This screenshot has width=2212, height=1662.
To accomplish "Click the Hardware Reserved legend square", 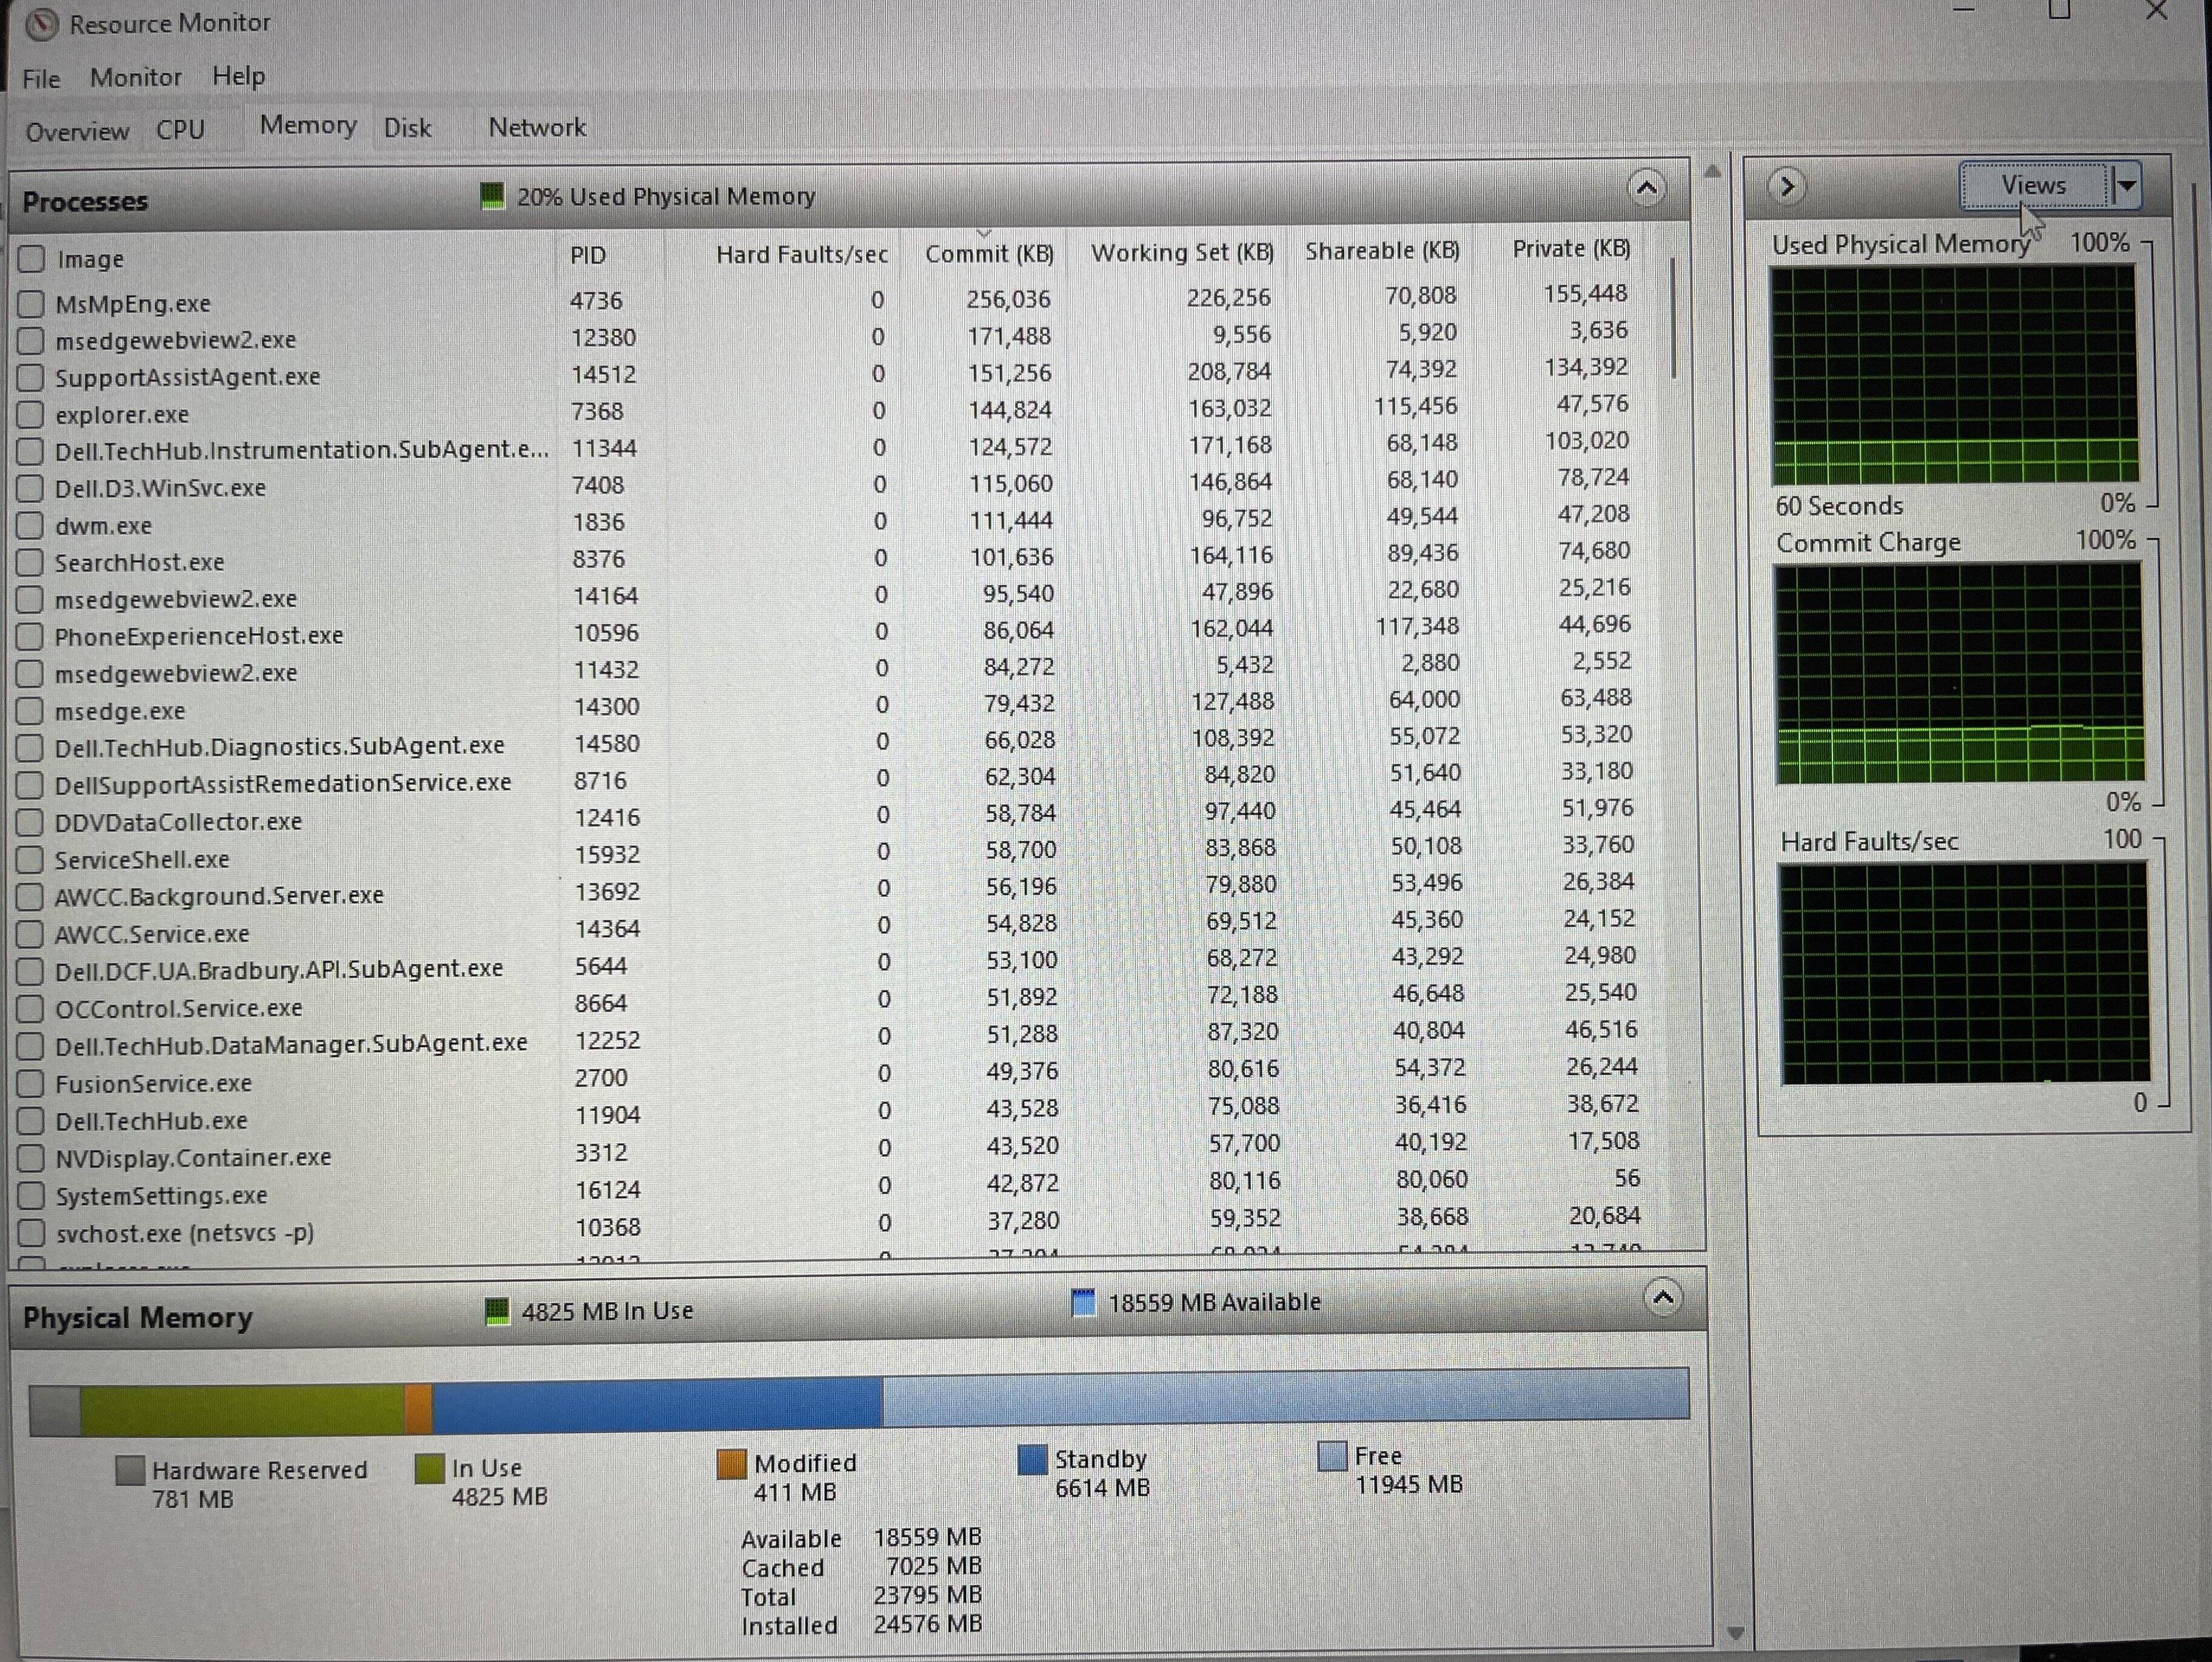I will pyautogui.click(x=131, y=1470).
